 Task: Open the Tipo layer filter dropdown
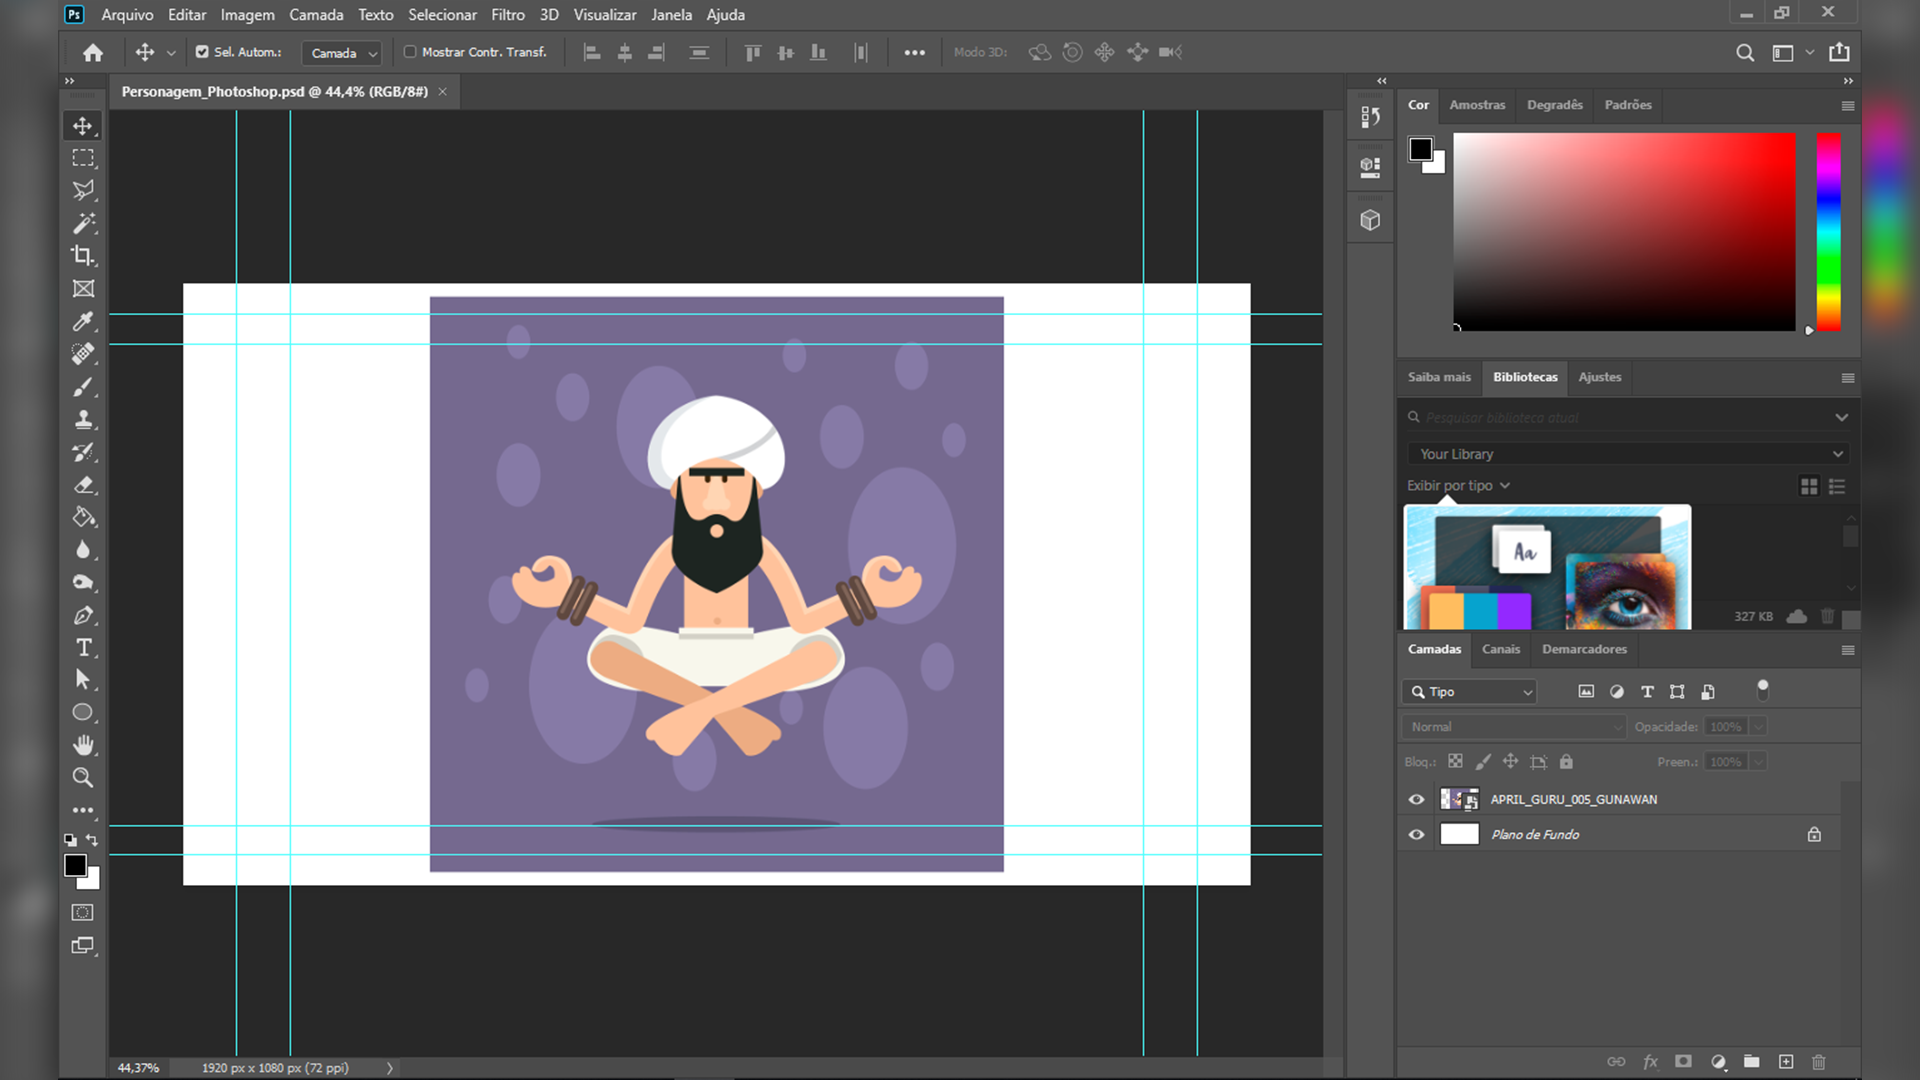(1469, 692)
